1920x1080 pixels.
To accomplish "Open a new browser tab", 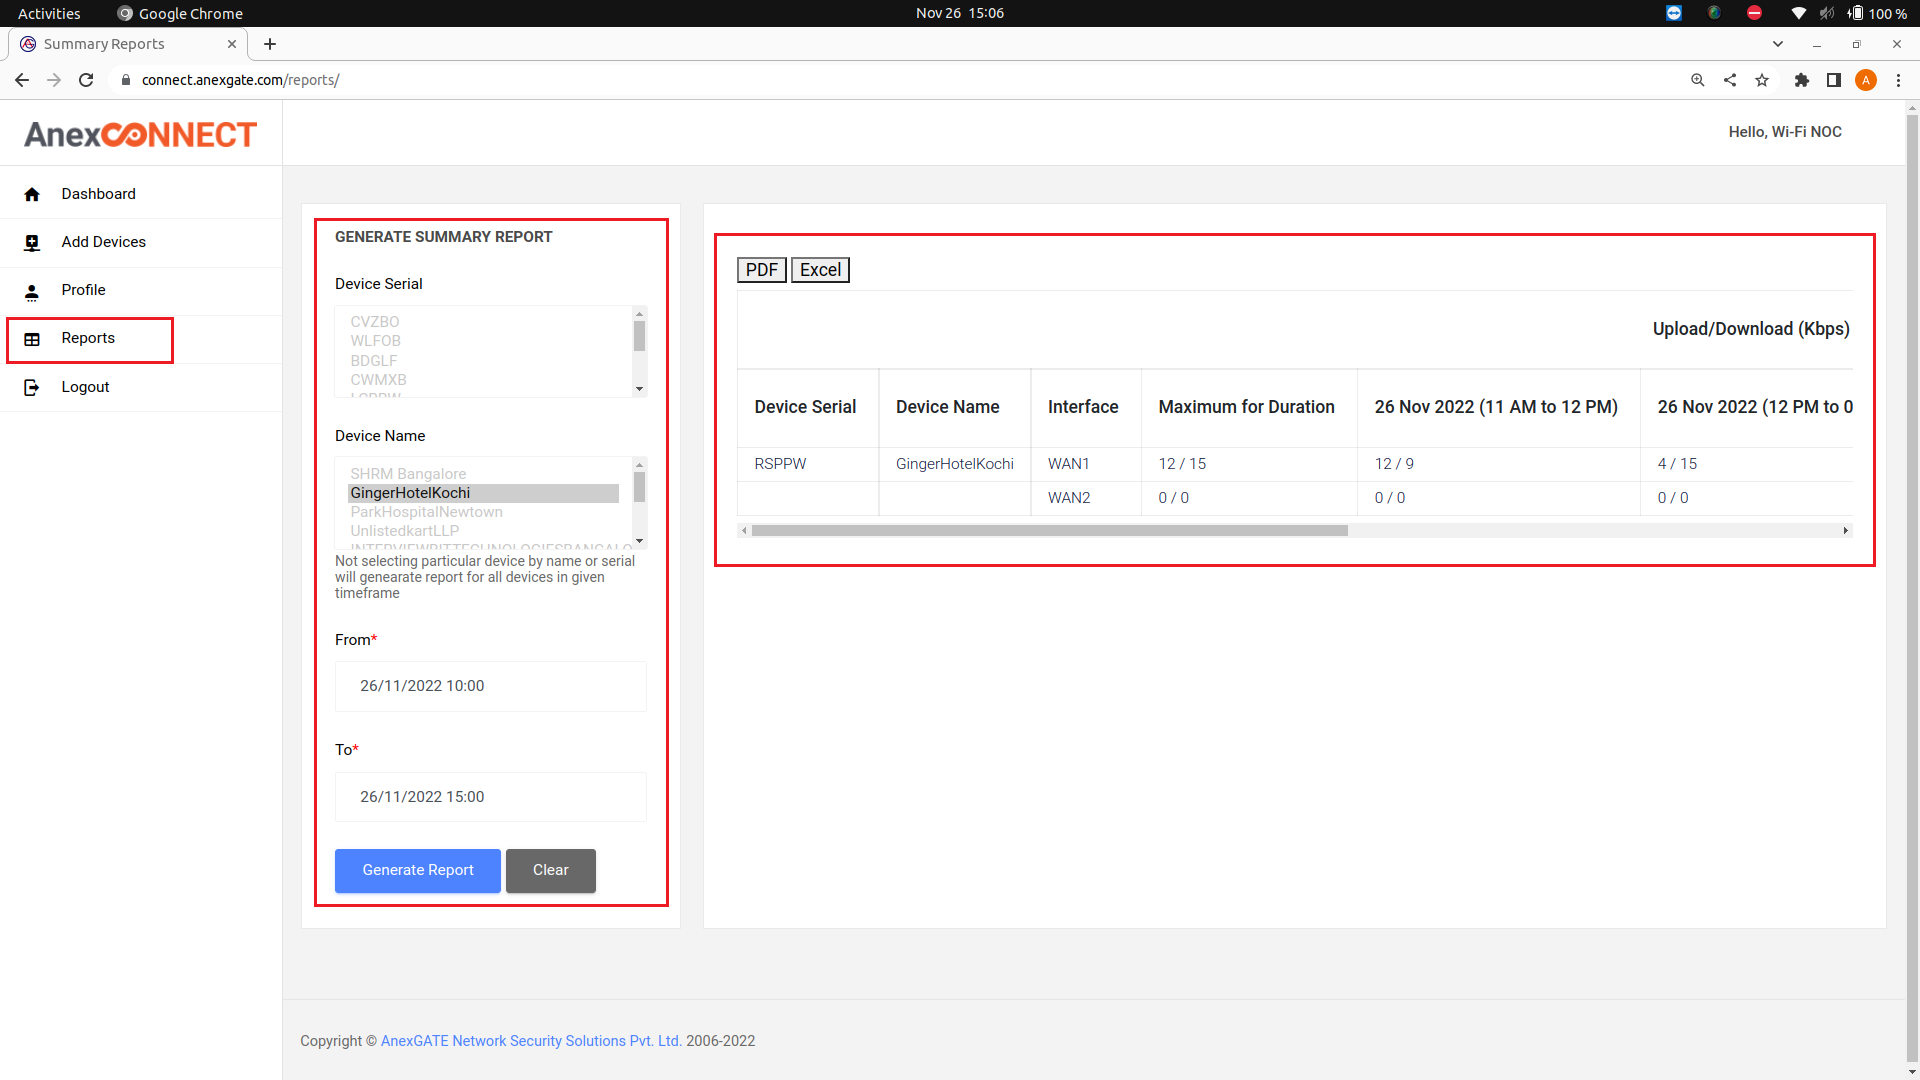I will point(270,44).
